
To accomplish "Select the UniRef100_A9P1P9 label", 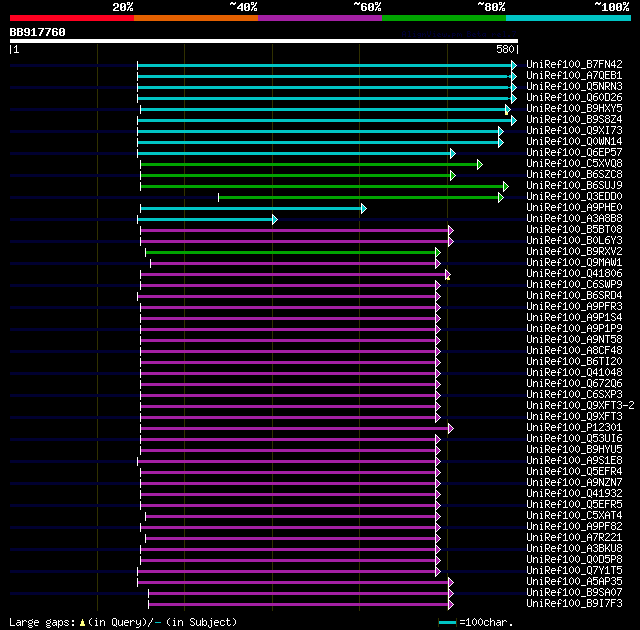I will coord(574,328).
